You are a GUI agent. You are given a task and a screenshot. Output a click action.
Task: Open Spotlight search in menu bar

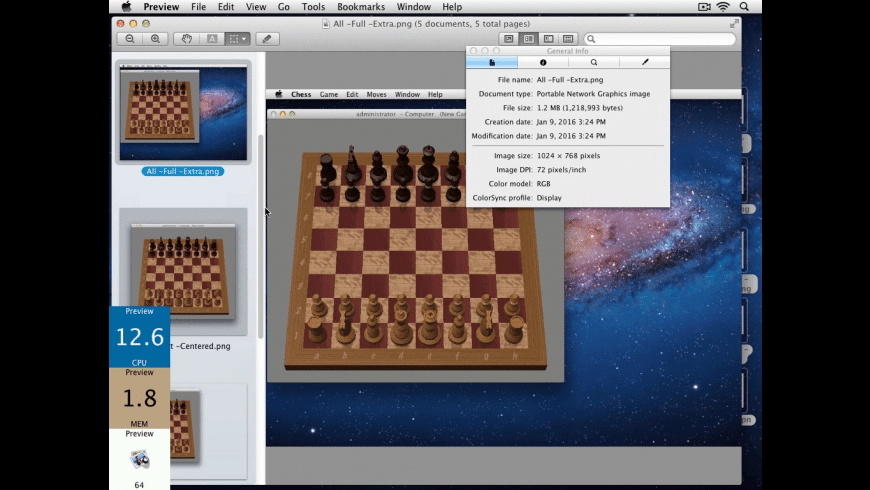coord(744,7)
